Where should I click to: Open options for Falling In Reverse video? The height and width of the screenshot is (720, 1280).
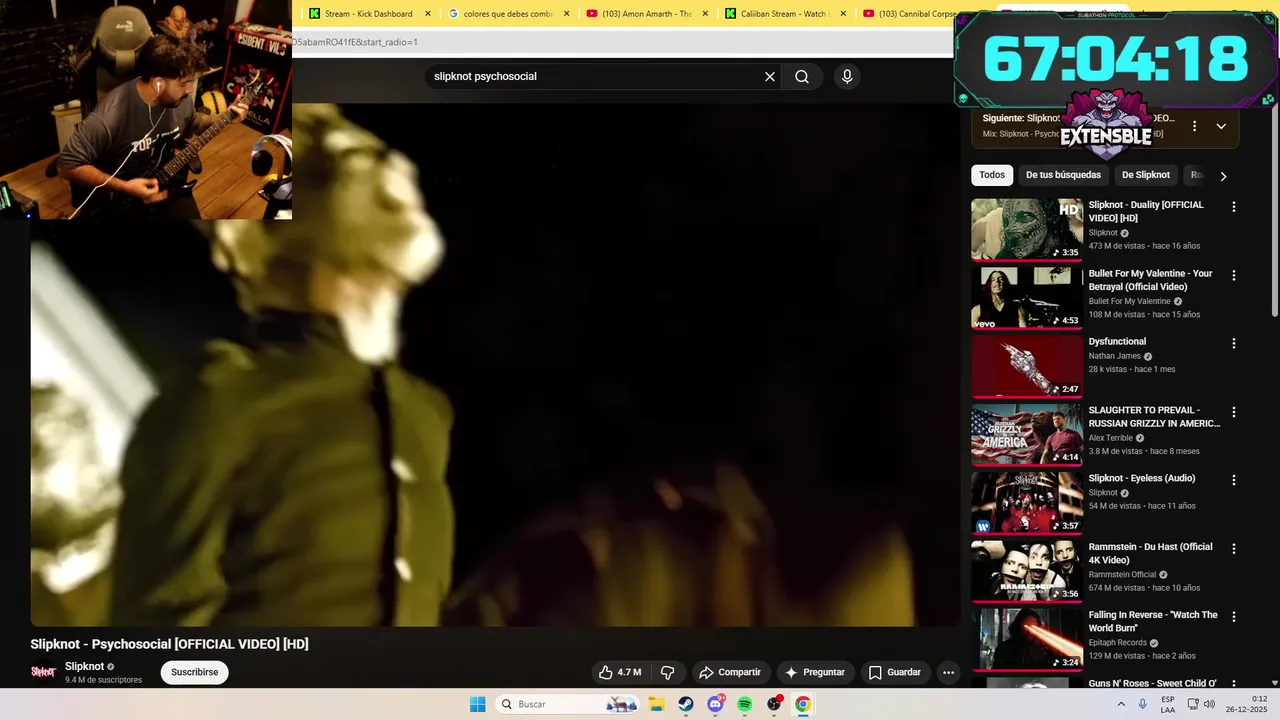1233,617
